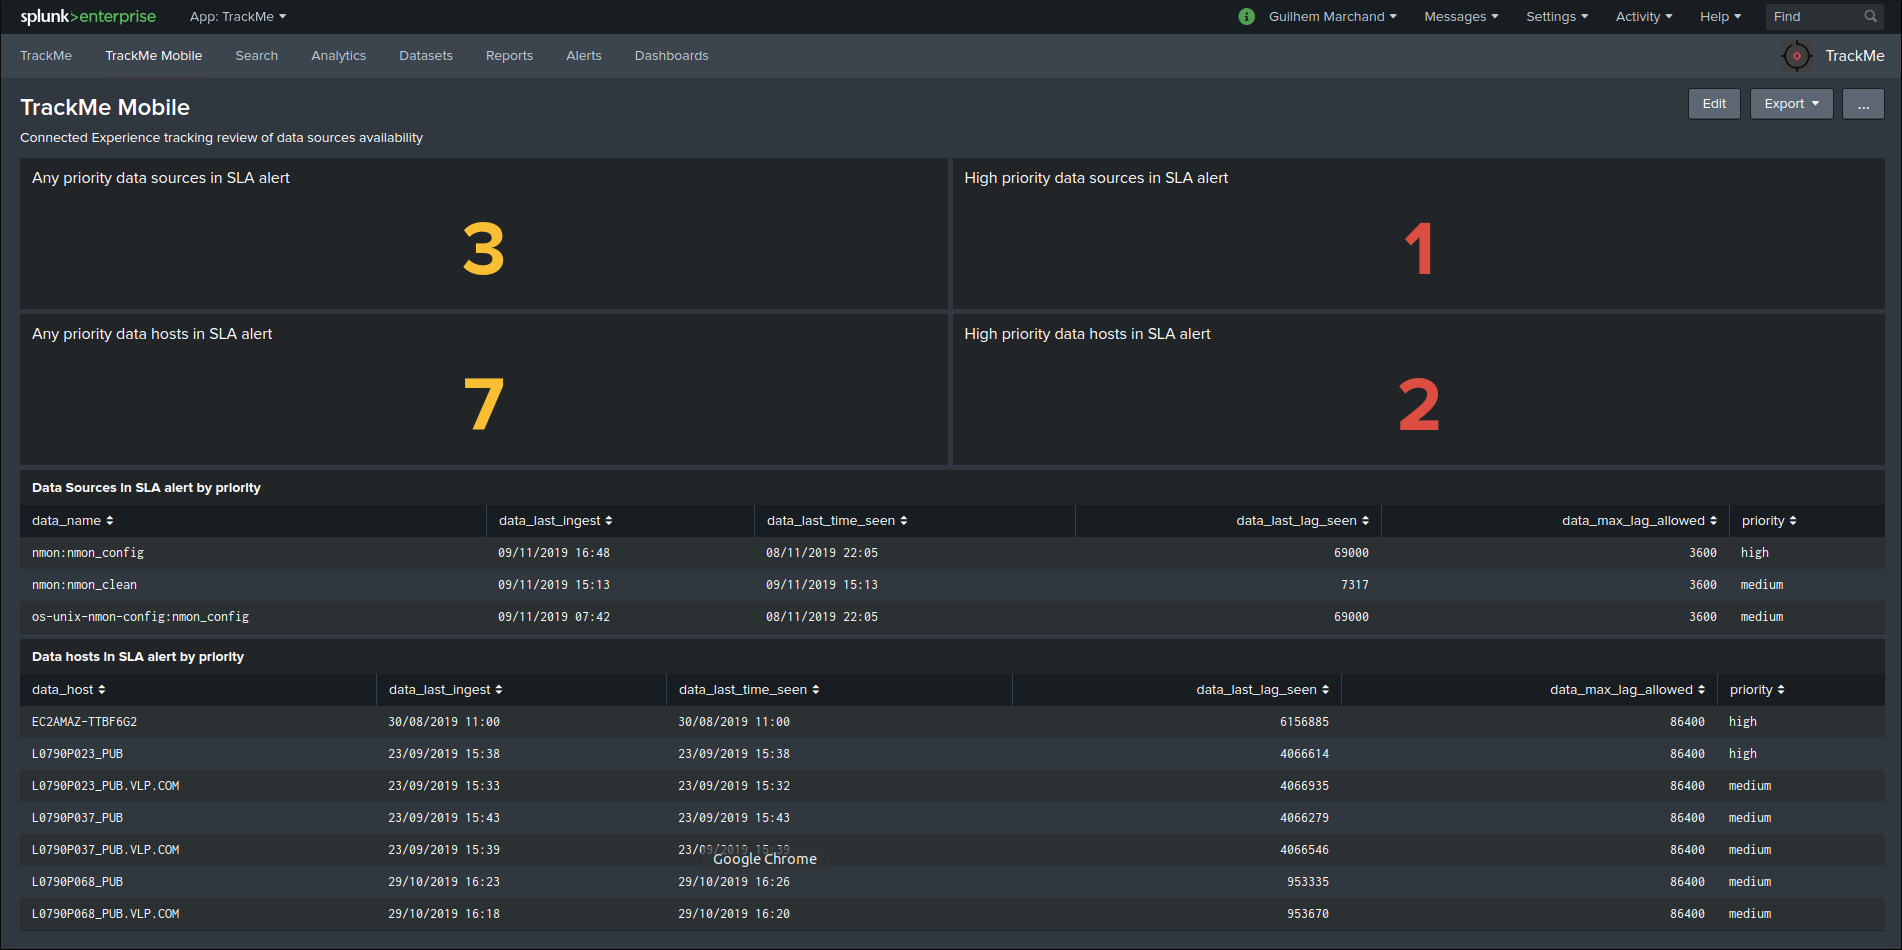Click the value 3 in any priority sources panel
Screen dimensions: 1902x950
[484, 249]
